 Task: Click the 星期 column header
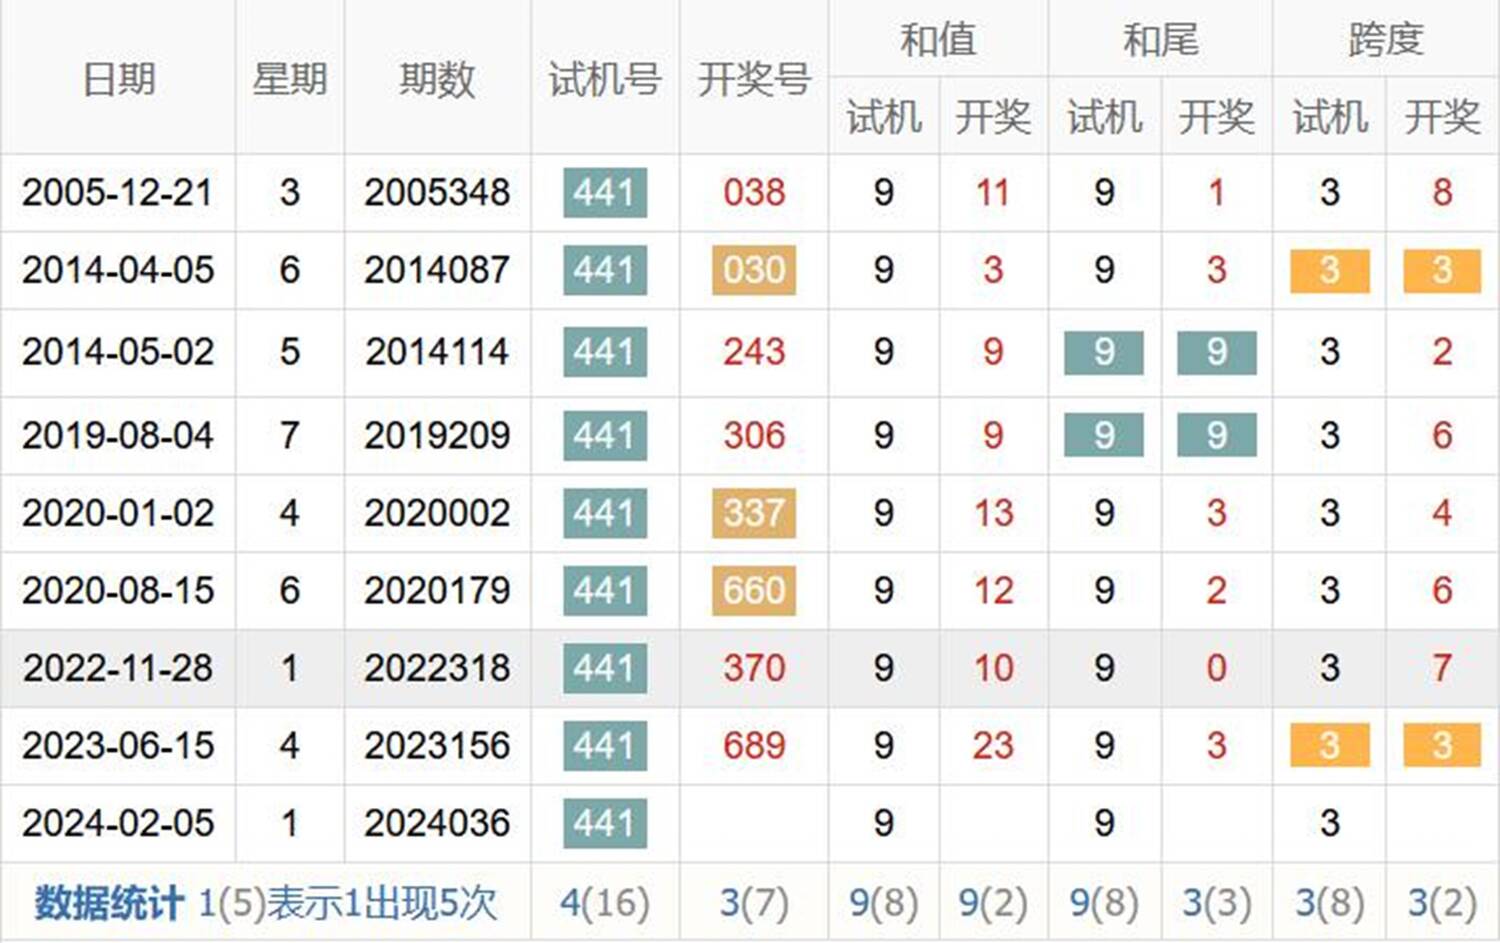(289, 78)
